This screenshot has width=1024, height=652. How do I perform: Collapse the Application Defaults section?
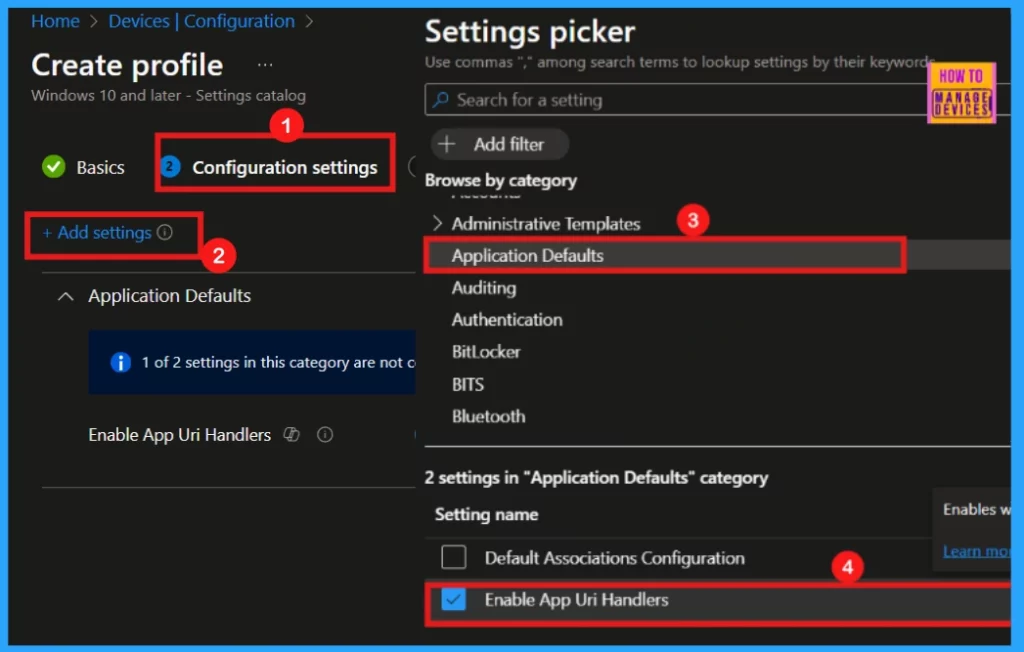coord(65,296)
